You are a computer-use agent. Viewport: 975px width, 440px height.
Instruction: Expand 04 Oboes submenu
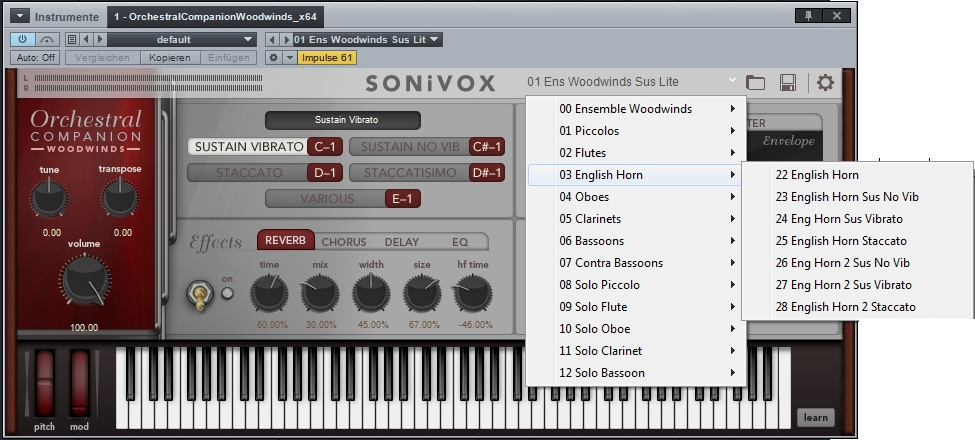click(x=635, y=197)
